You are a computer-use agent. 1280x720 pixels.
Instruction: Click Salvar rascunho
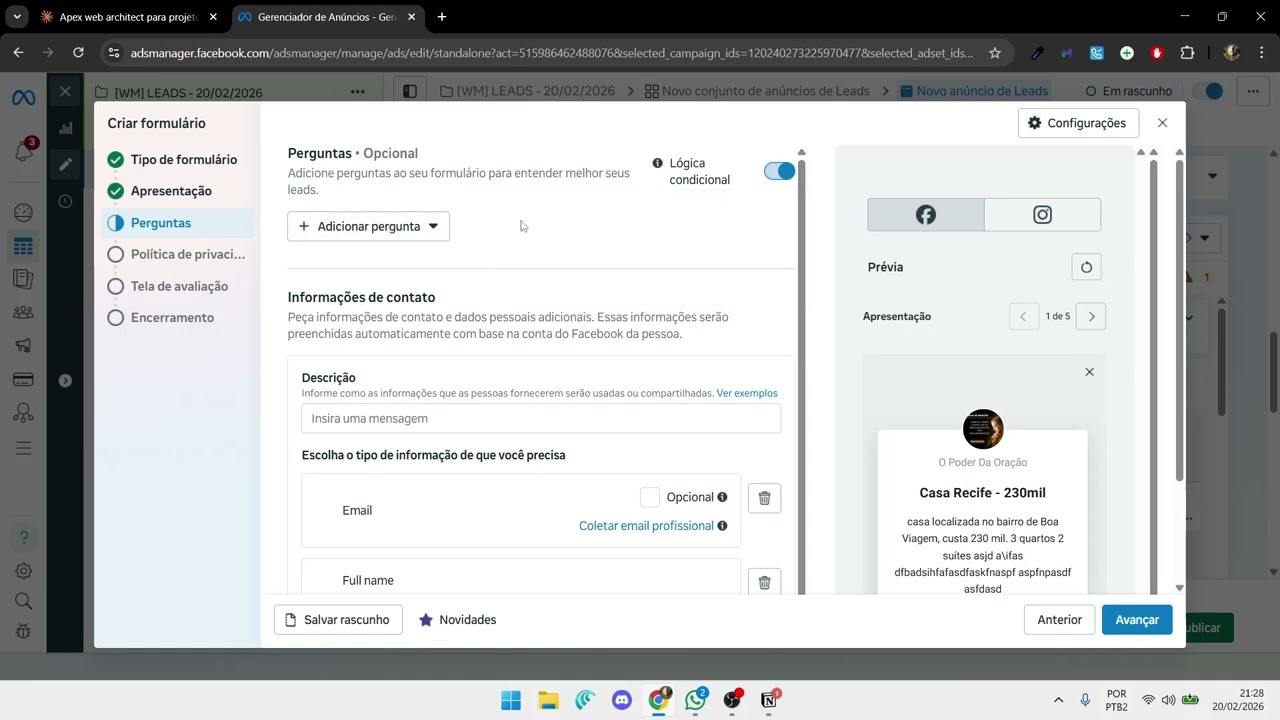click(338, 620)
